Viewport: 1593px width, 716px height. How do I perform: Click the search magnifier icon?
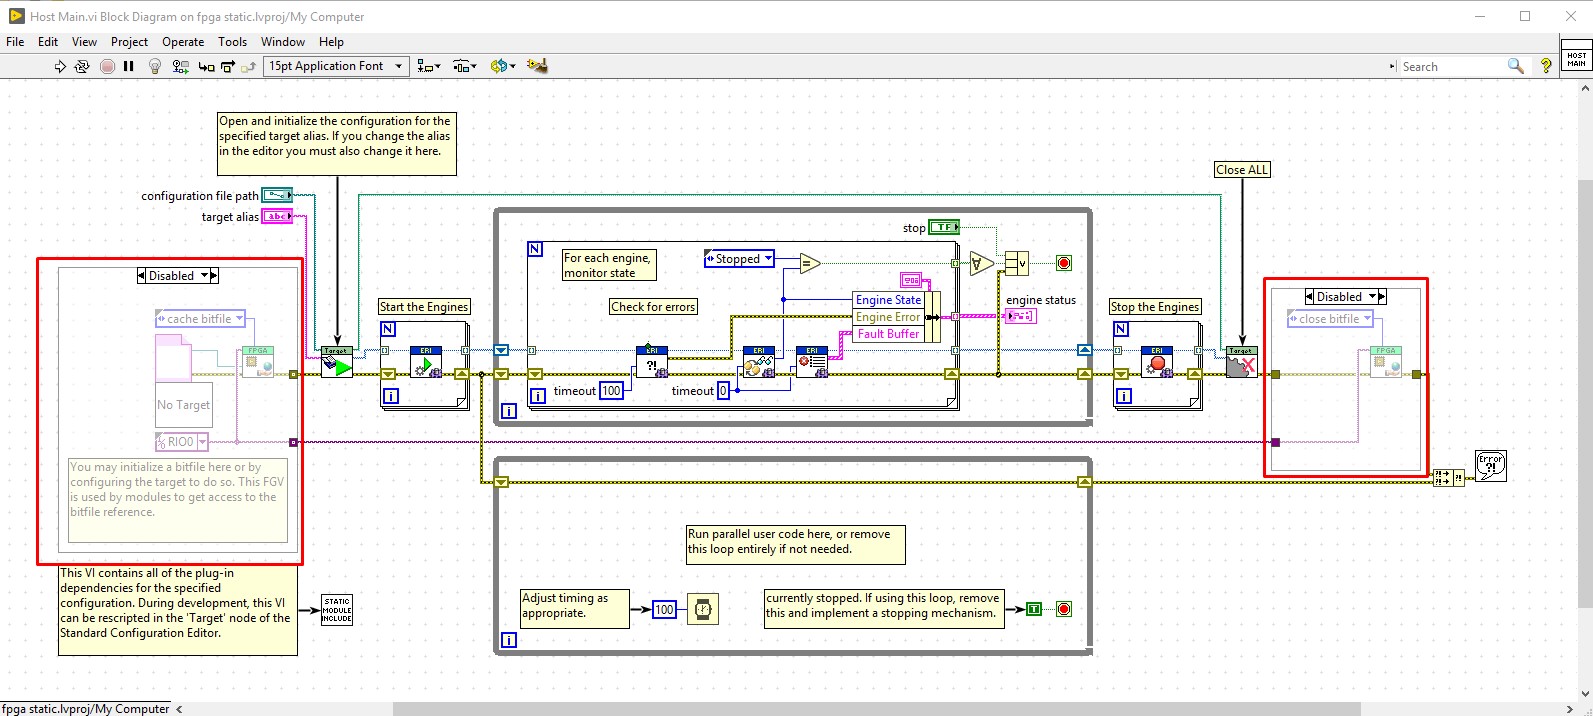tap(1516, 66)
